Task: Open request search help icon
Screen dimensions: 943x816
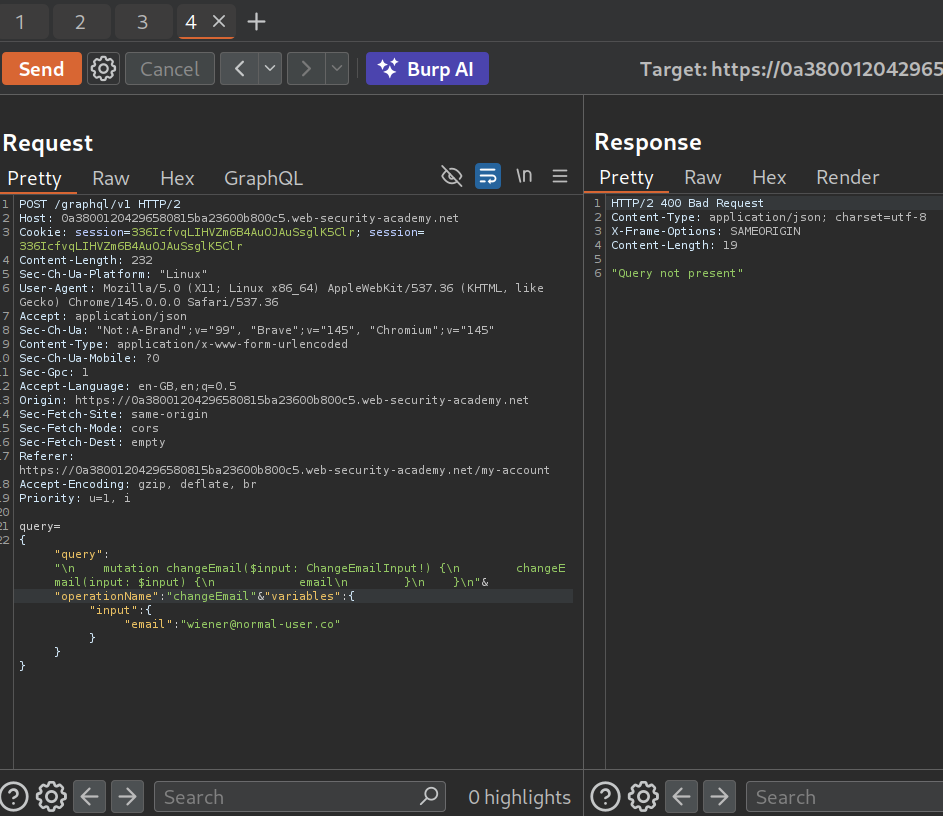Action: pos(14,796)
